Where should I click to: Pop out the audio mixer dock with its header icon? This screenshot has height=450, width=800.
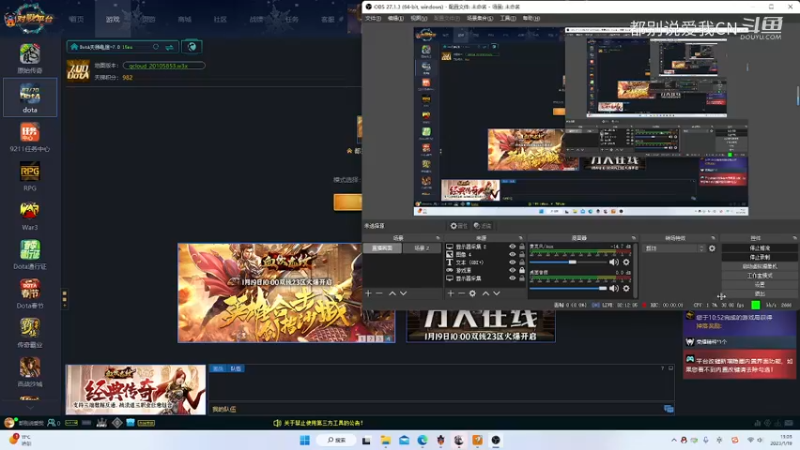[634, 238]
